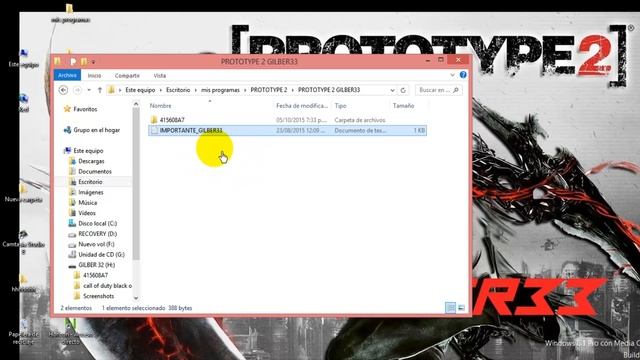The width and height of the screenshot is (640, 360).
Task: Select Papelera de reciclaje desktop icon
Action: pos(23,331)
